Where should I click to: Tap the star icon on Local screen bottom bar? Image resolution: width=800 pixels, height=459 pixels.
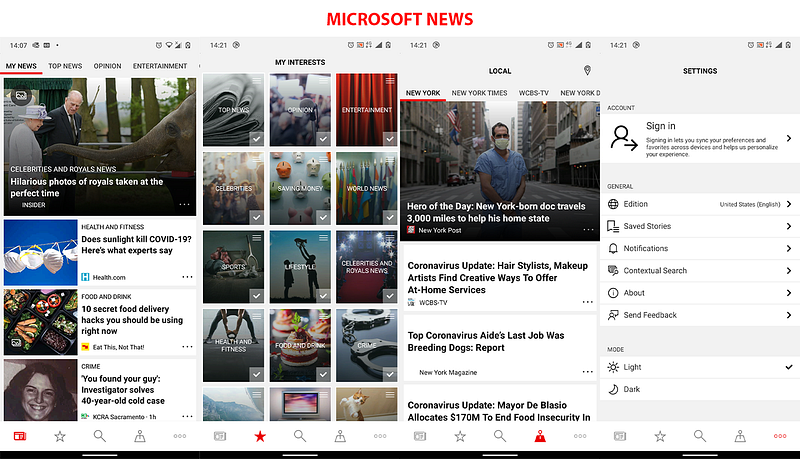[x=460, y=436]
